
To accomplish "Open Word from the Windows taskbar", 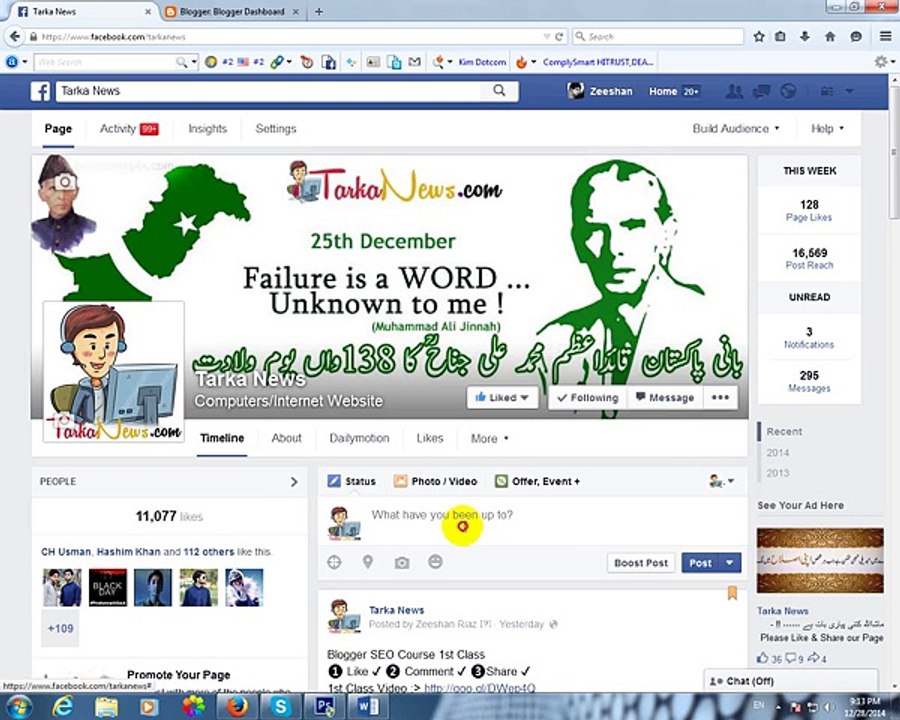I will pyautogui.click(x=367, y=706).
